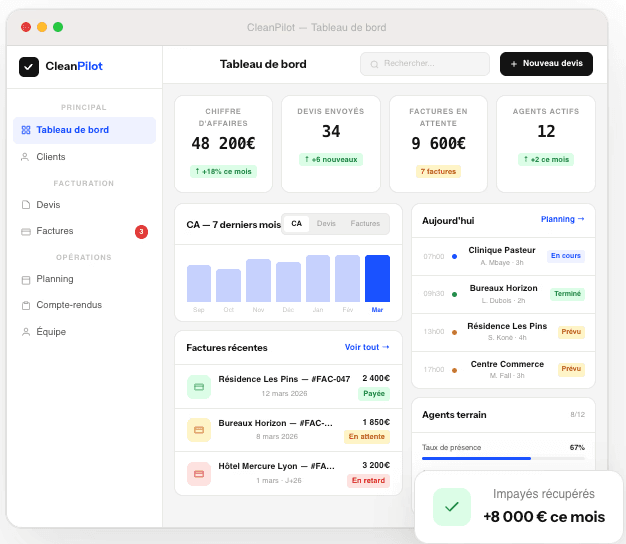Click the Terminé status tag
This screenshot has height=544, width=626.
[x=567, y=294]
